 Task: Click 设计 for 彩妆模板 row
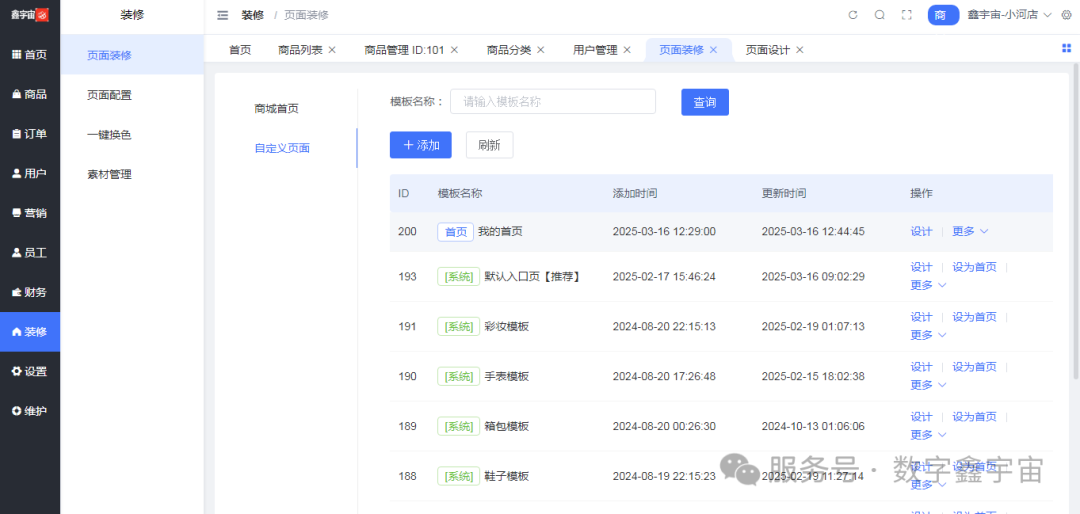(x=921, y=317)
